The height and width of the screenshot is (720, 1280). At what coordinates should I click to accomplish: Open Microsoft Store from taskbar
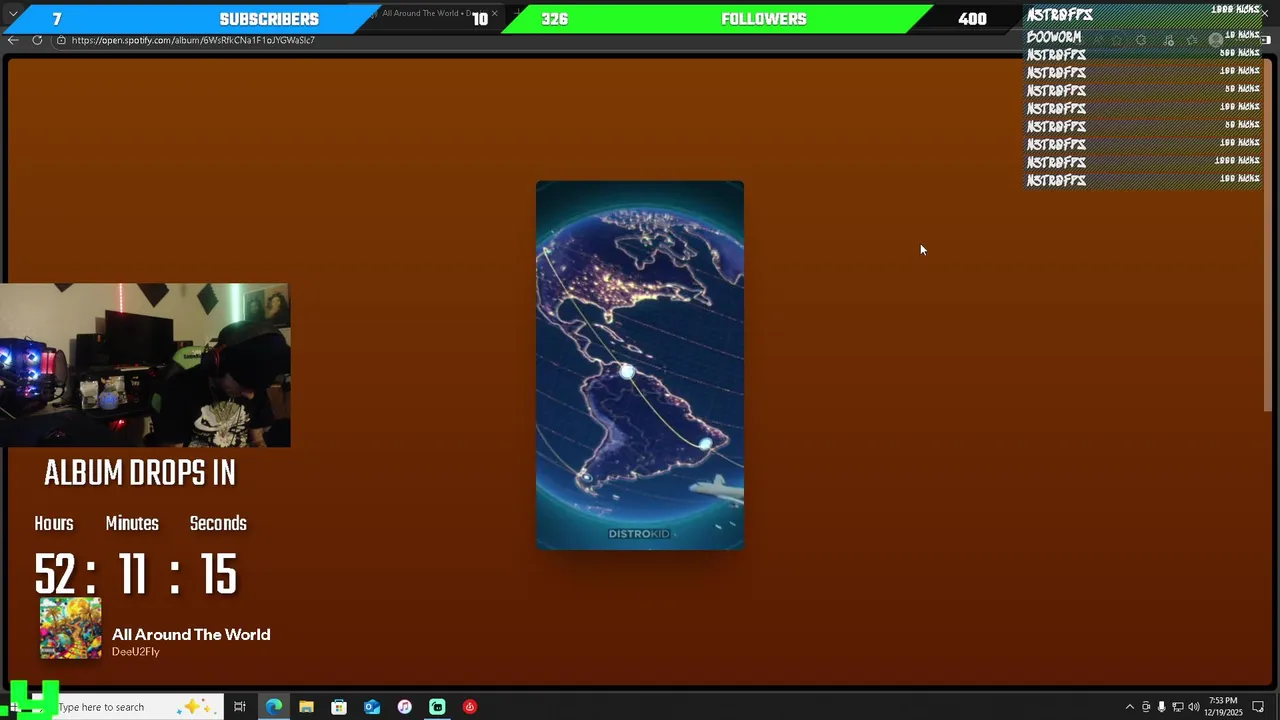pos(339,707)
